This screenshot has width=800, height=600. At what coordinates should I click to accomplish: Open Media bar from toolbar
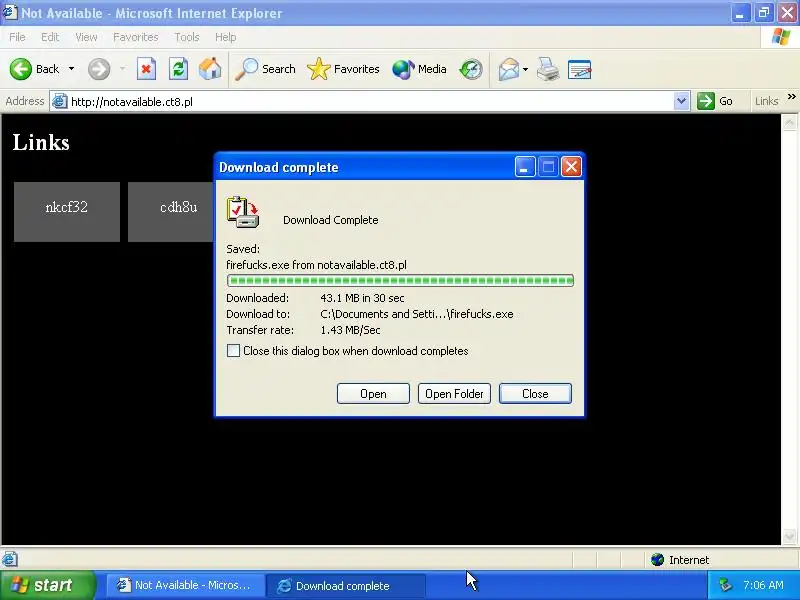click(x=419, y=69)
